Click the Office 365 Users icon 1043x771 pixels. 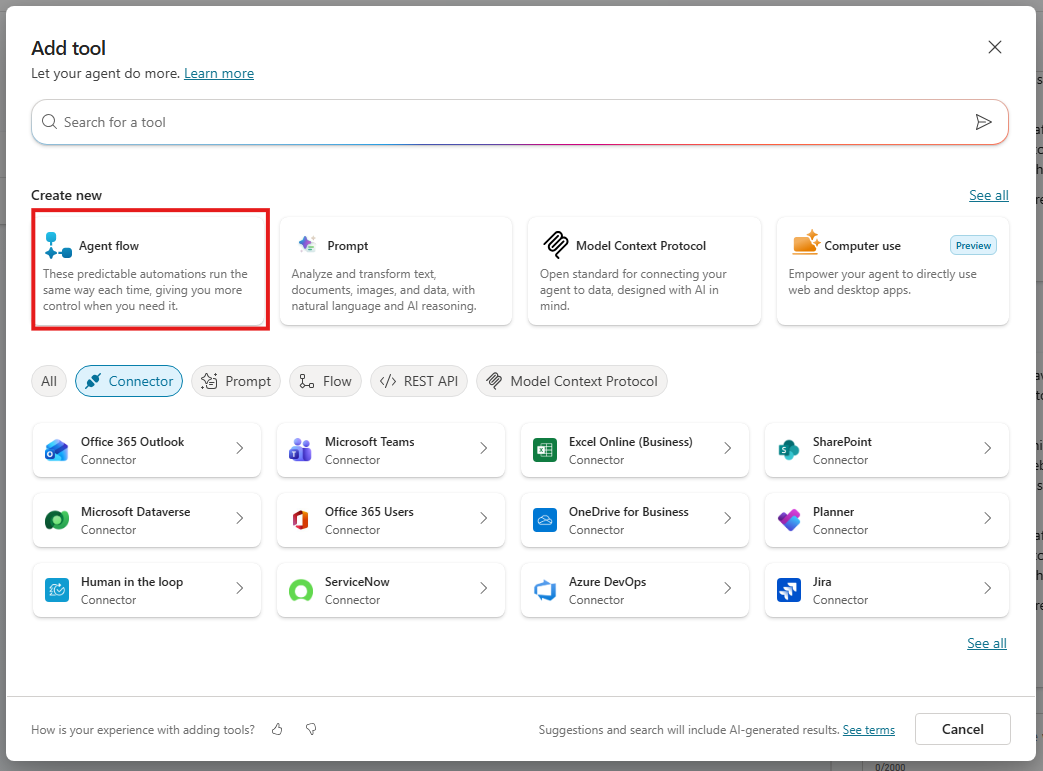pos(300,520)
